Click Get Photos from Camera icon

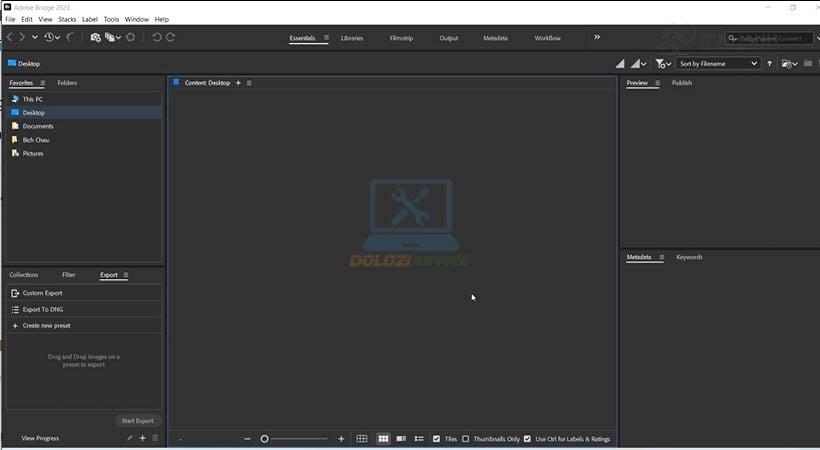95,37
